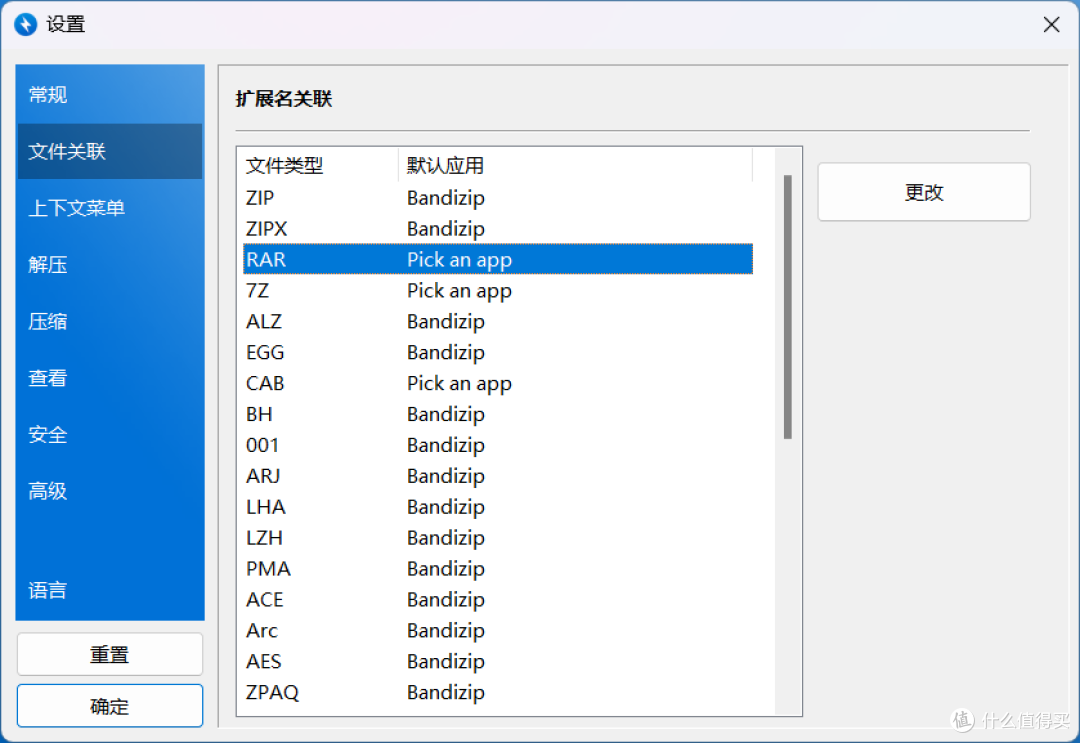The image size is (1080, 743).
Task: Select the ALZ file type row
Action: pos(498,322)
